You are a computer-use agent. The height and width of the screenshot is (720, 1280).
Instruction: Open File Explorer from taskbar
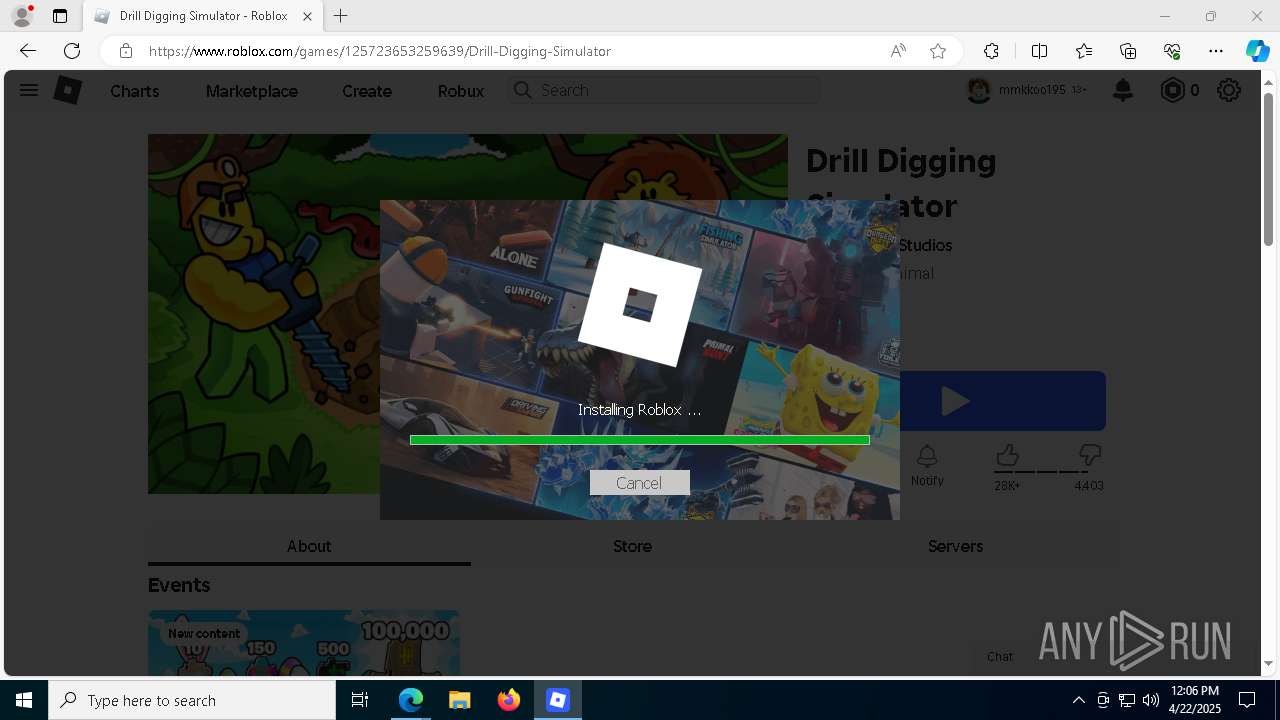click(x=459, y=700)
